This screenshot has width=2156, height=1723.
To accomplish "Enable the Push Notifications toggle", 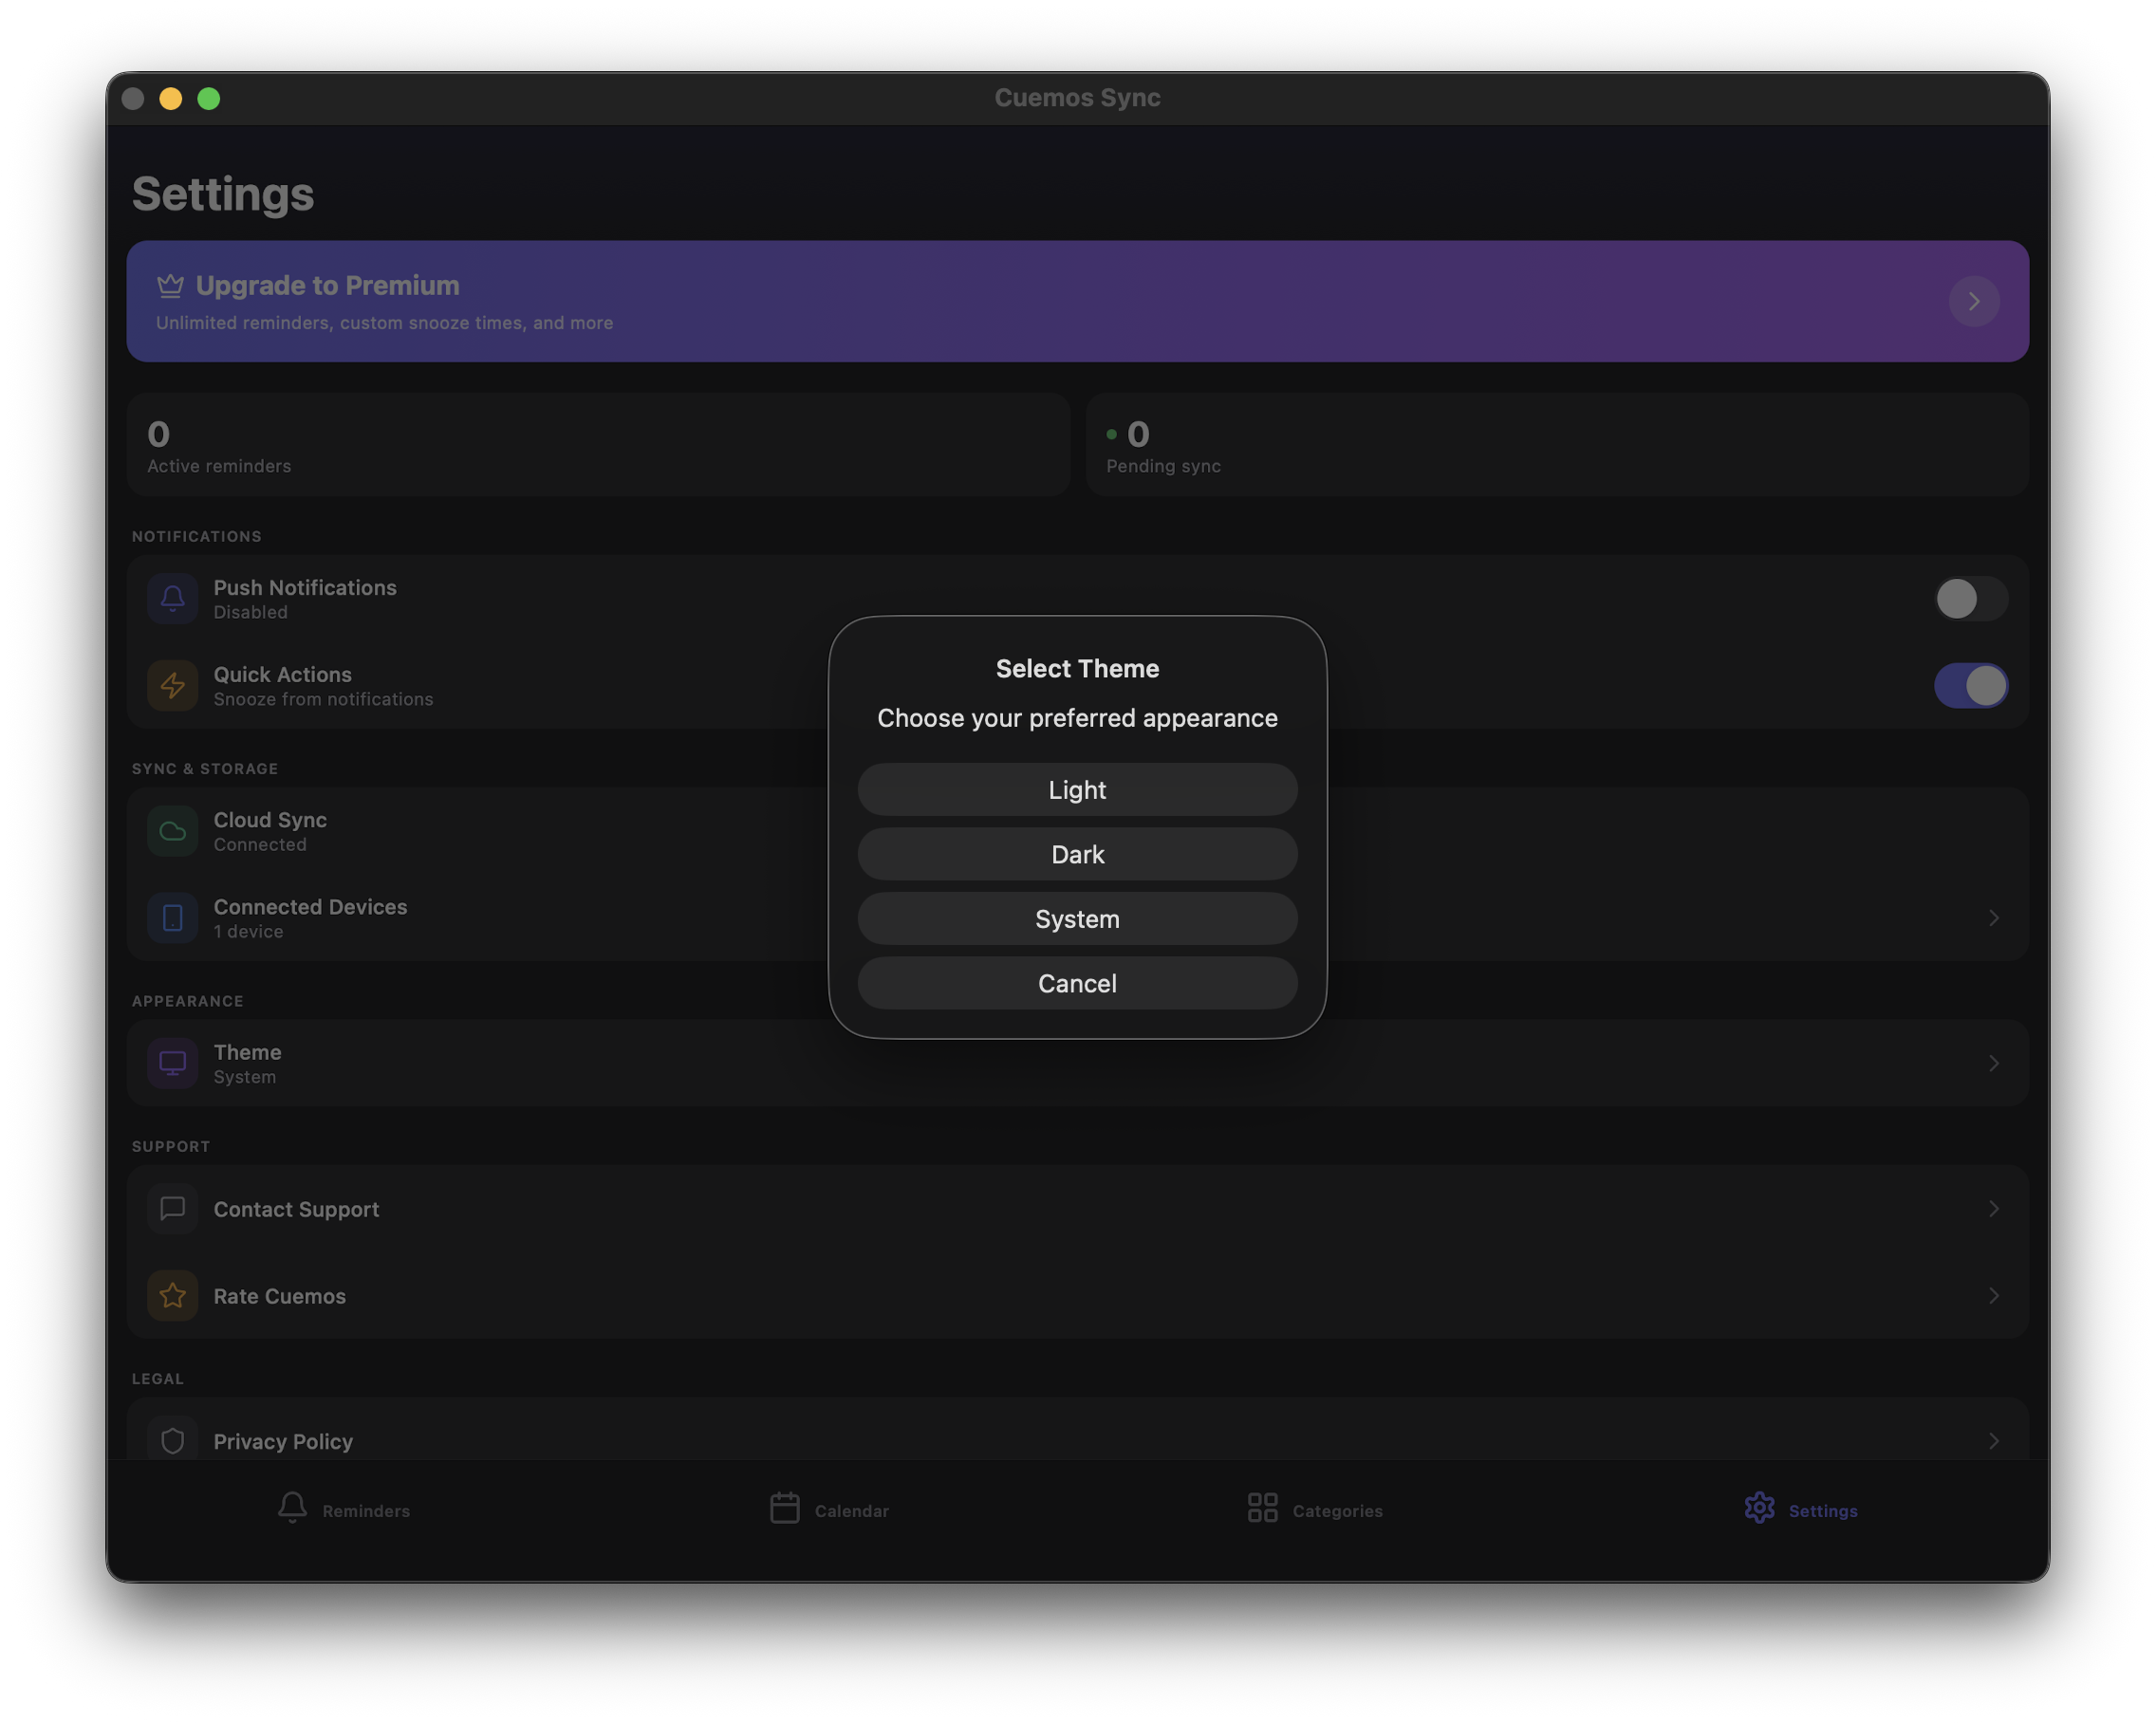I will click(x=1969, y=598).
